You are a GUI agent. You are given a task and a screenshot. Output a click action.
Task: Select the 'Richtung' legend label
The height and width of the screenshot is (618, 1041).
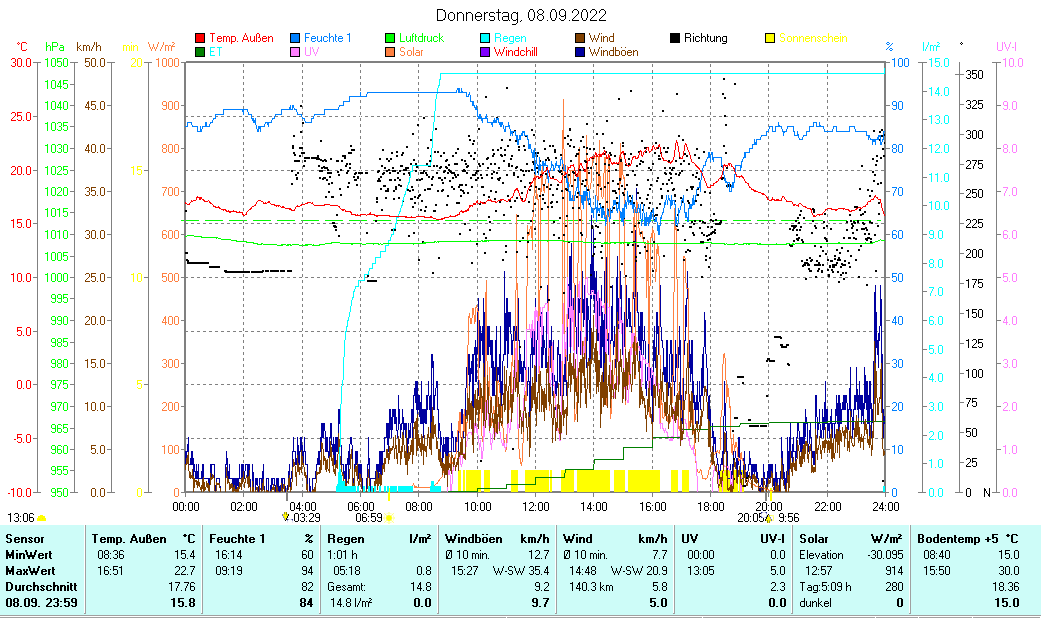(x=706, y=39)
